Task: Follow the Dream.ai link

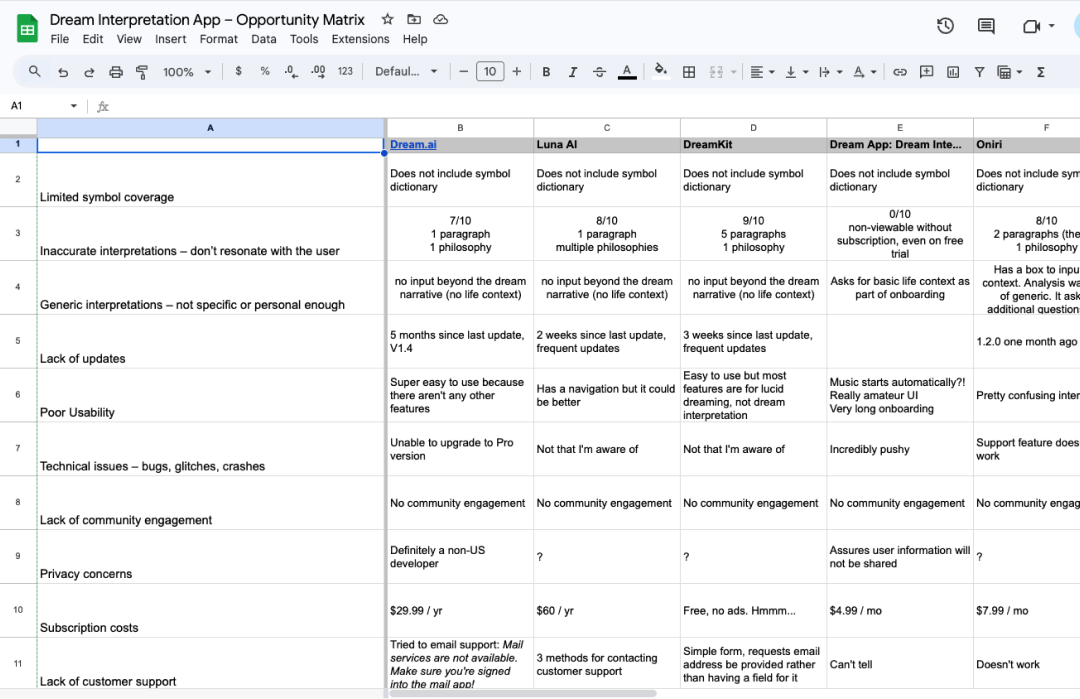Action: pyautogui.click(x=413, y=145)
